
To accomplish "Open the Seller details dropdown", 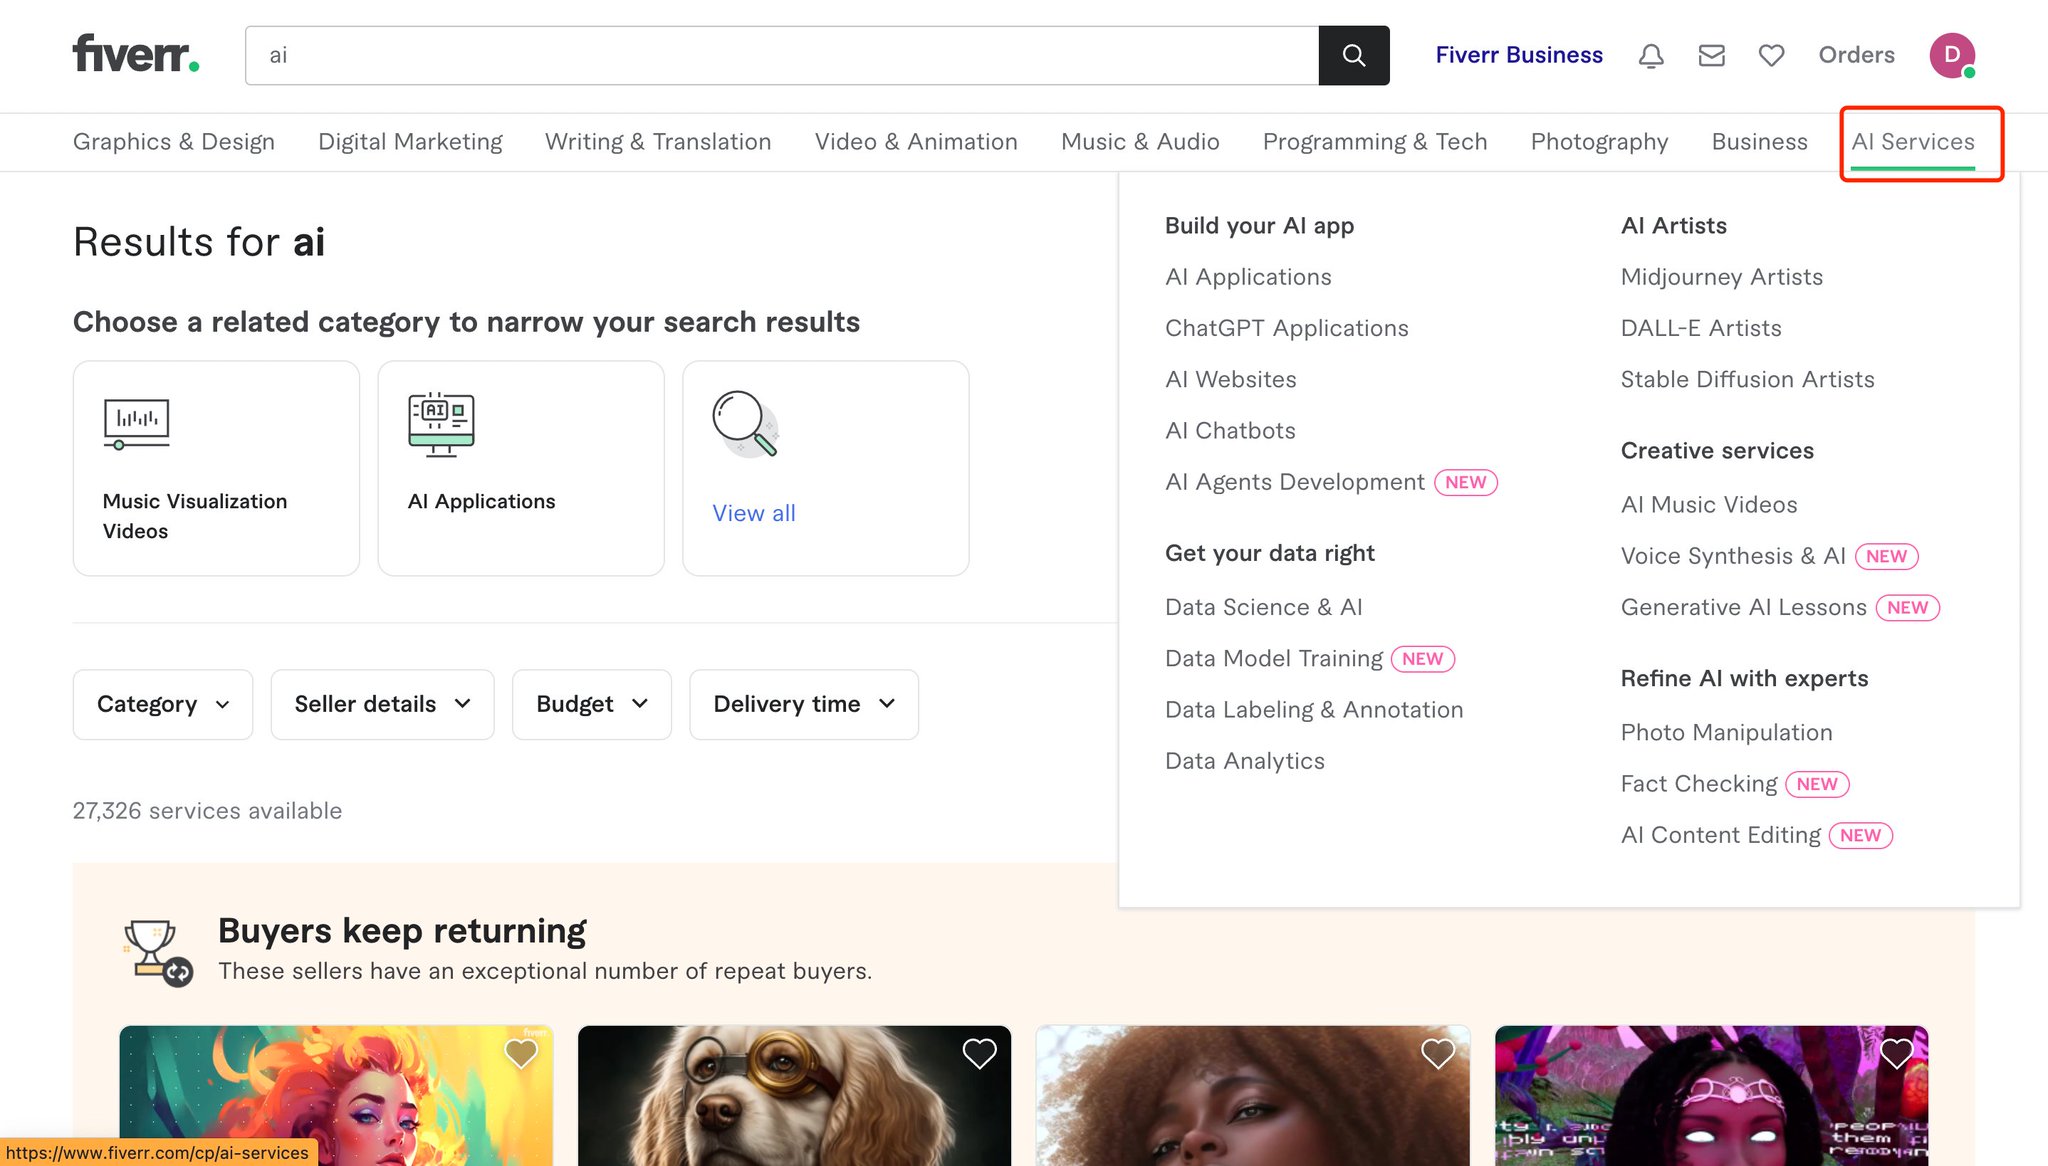I will click(382, 704).
